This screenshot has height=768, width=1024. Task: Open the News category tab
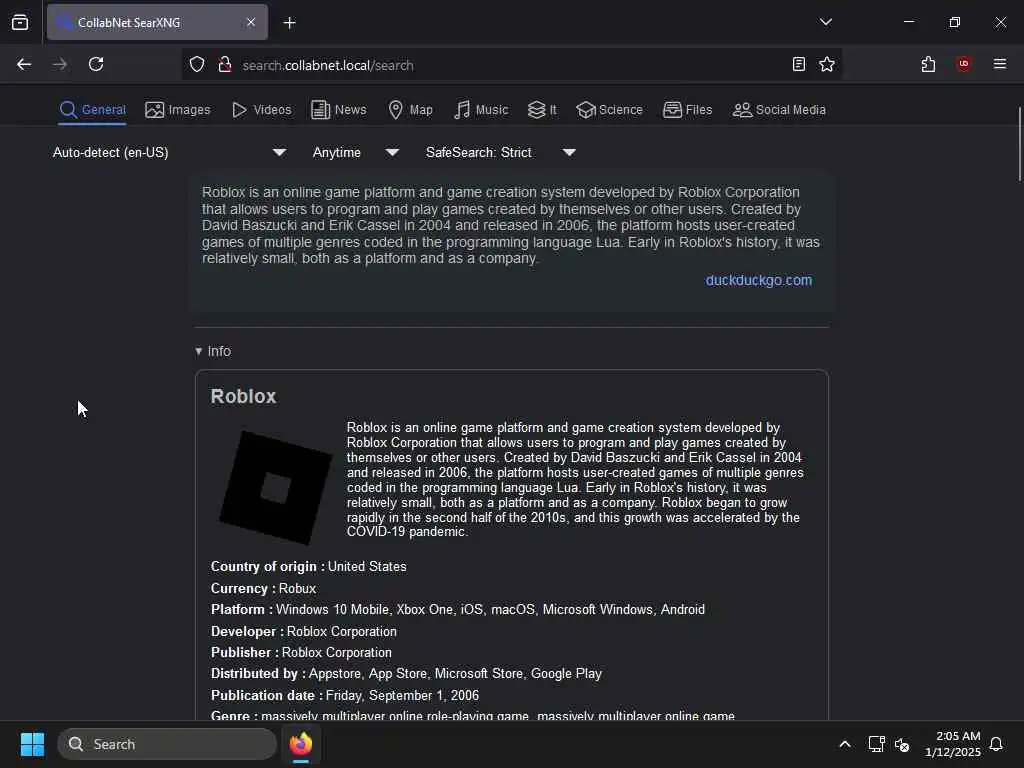pos(338,110)
